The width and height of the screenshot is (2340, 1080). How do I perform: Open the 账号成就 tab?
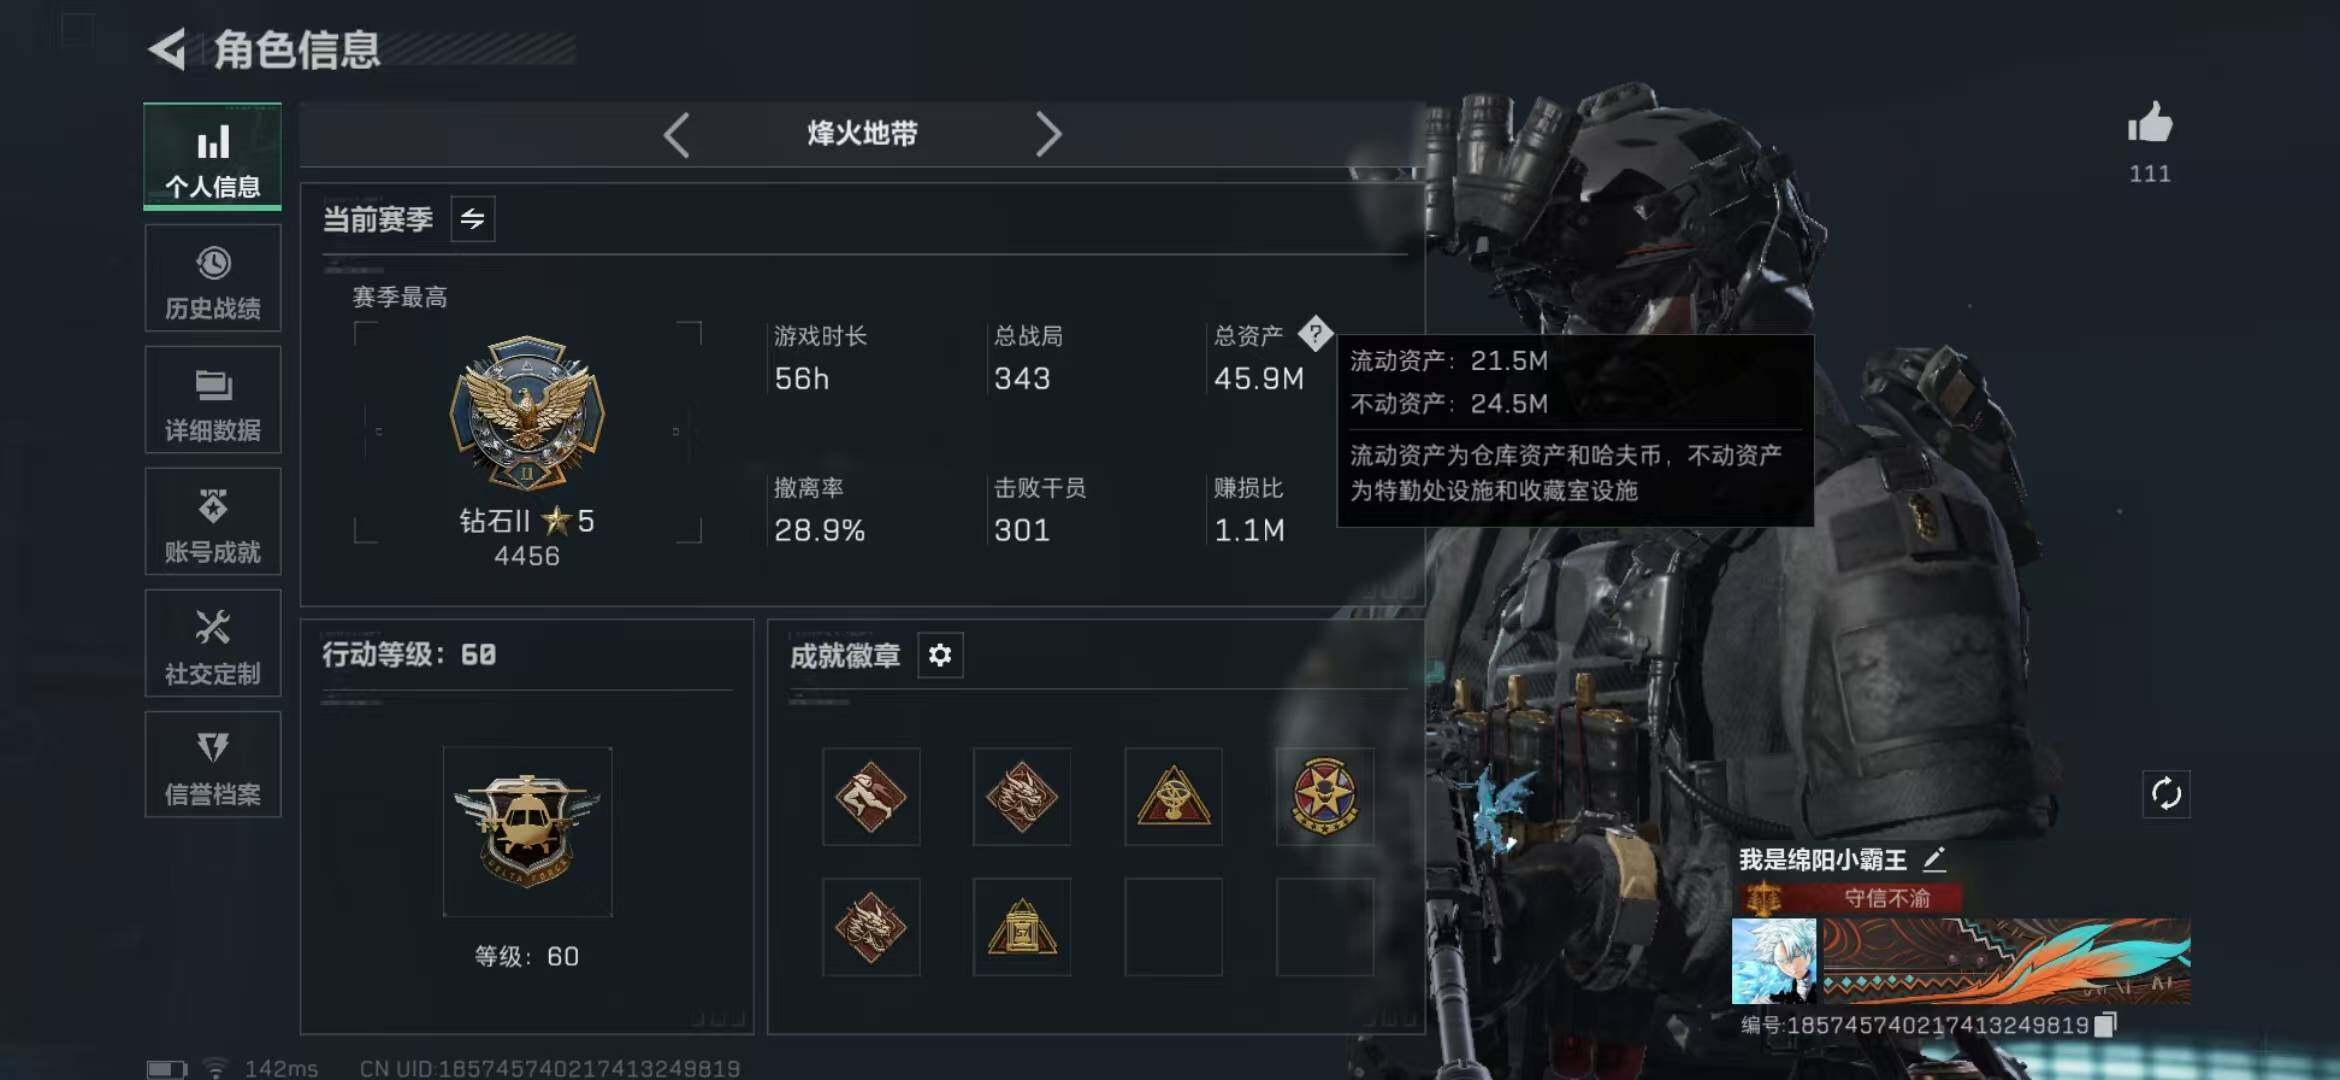tap(213, 521)
